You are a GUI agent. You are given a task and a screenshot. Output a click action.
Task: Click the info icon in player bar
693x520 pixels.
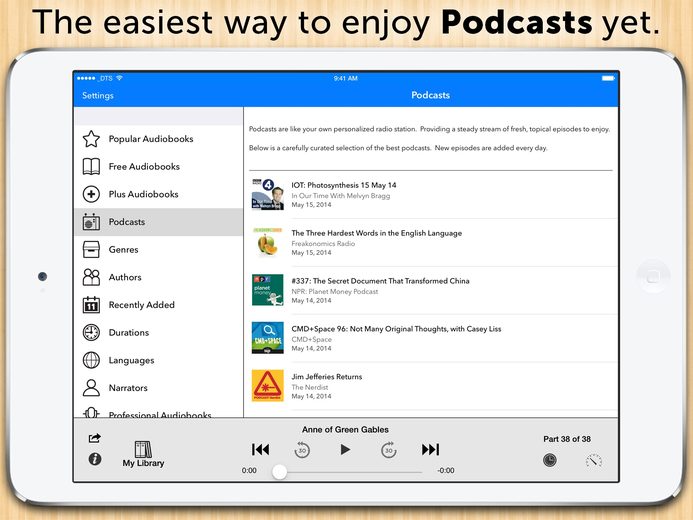point(95,459)
